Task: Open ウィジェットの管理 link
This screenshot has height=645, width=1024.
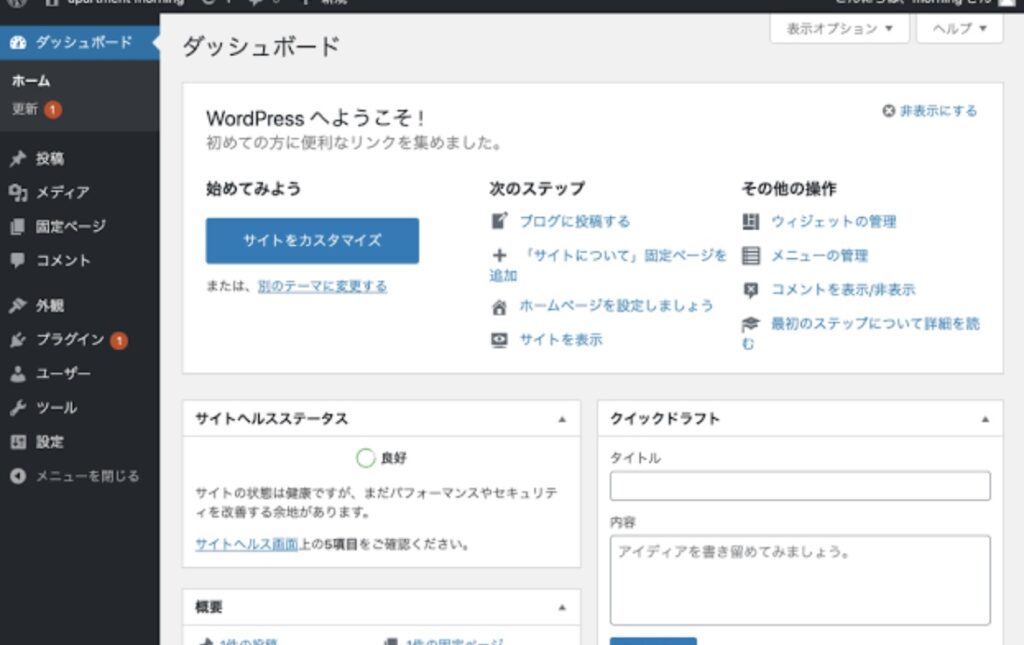Action: tap(833, 222)
